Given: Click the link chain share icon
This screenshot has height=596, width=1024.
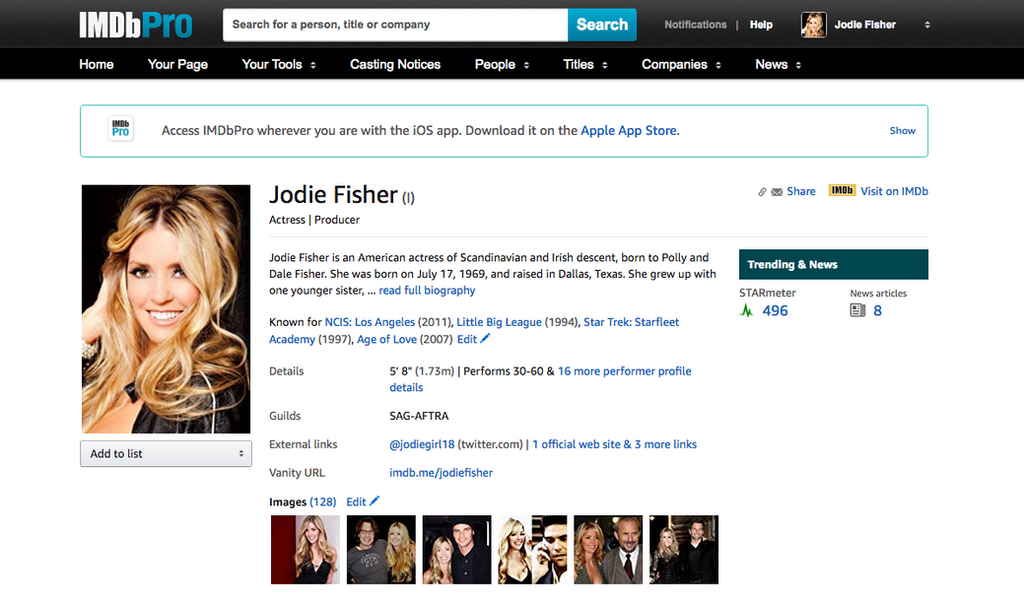Looking at the screenshot, I should [x=762, y=192].
